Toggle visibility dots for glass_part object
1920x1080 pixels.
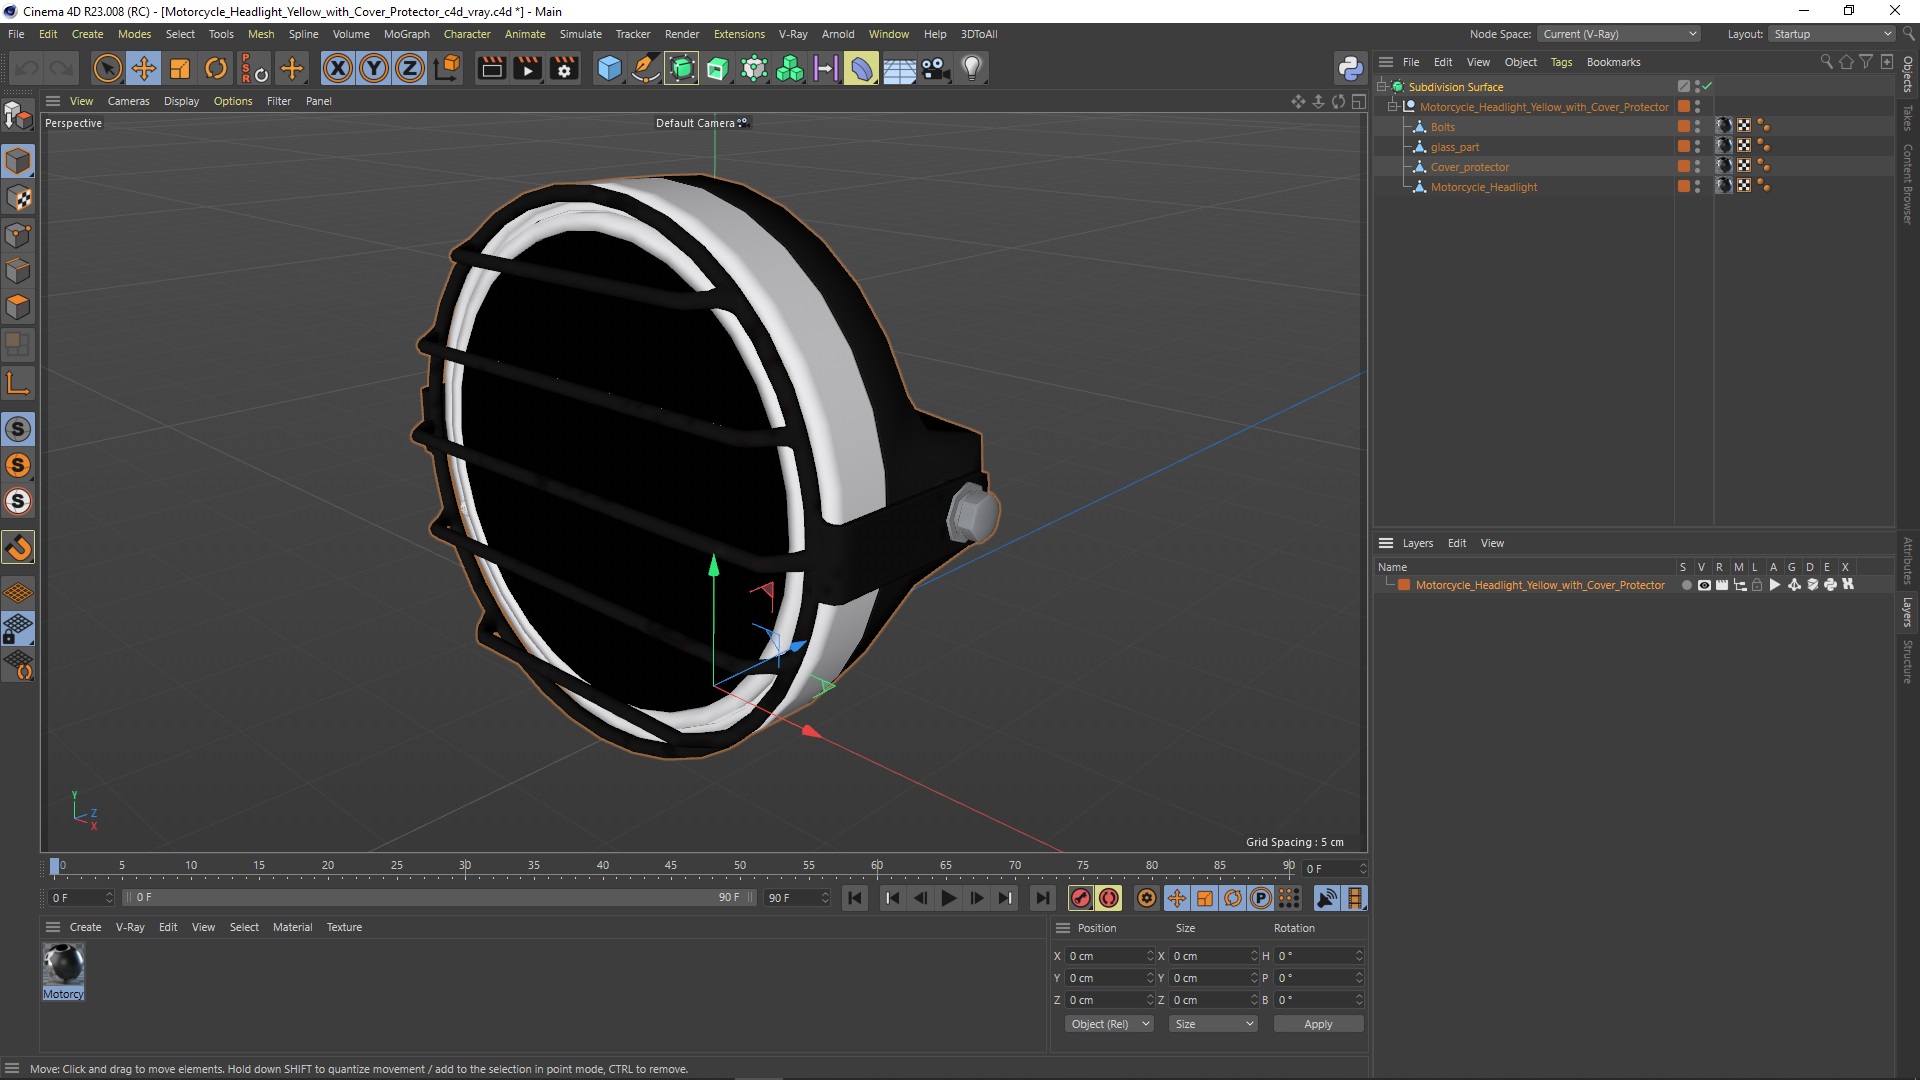[x=1697, y=147]
